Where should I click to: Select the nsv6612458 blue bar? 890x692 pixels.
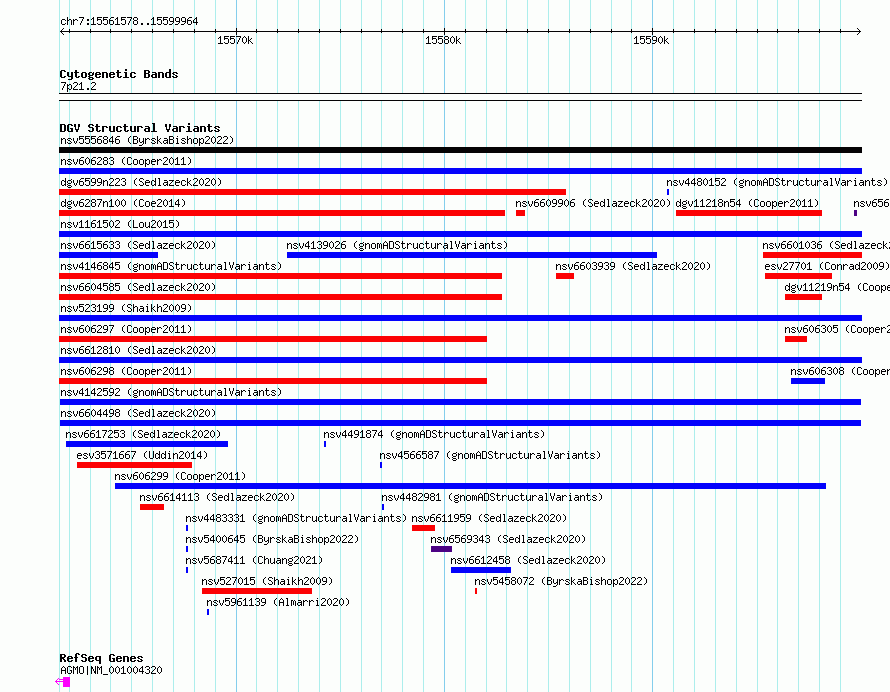click(x=481, y=570)
